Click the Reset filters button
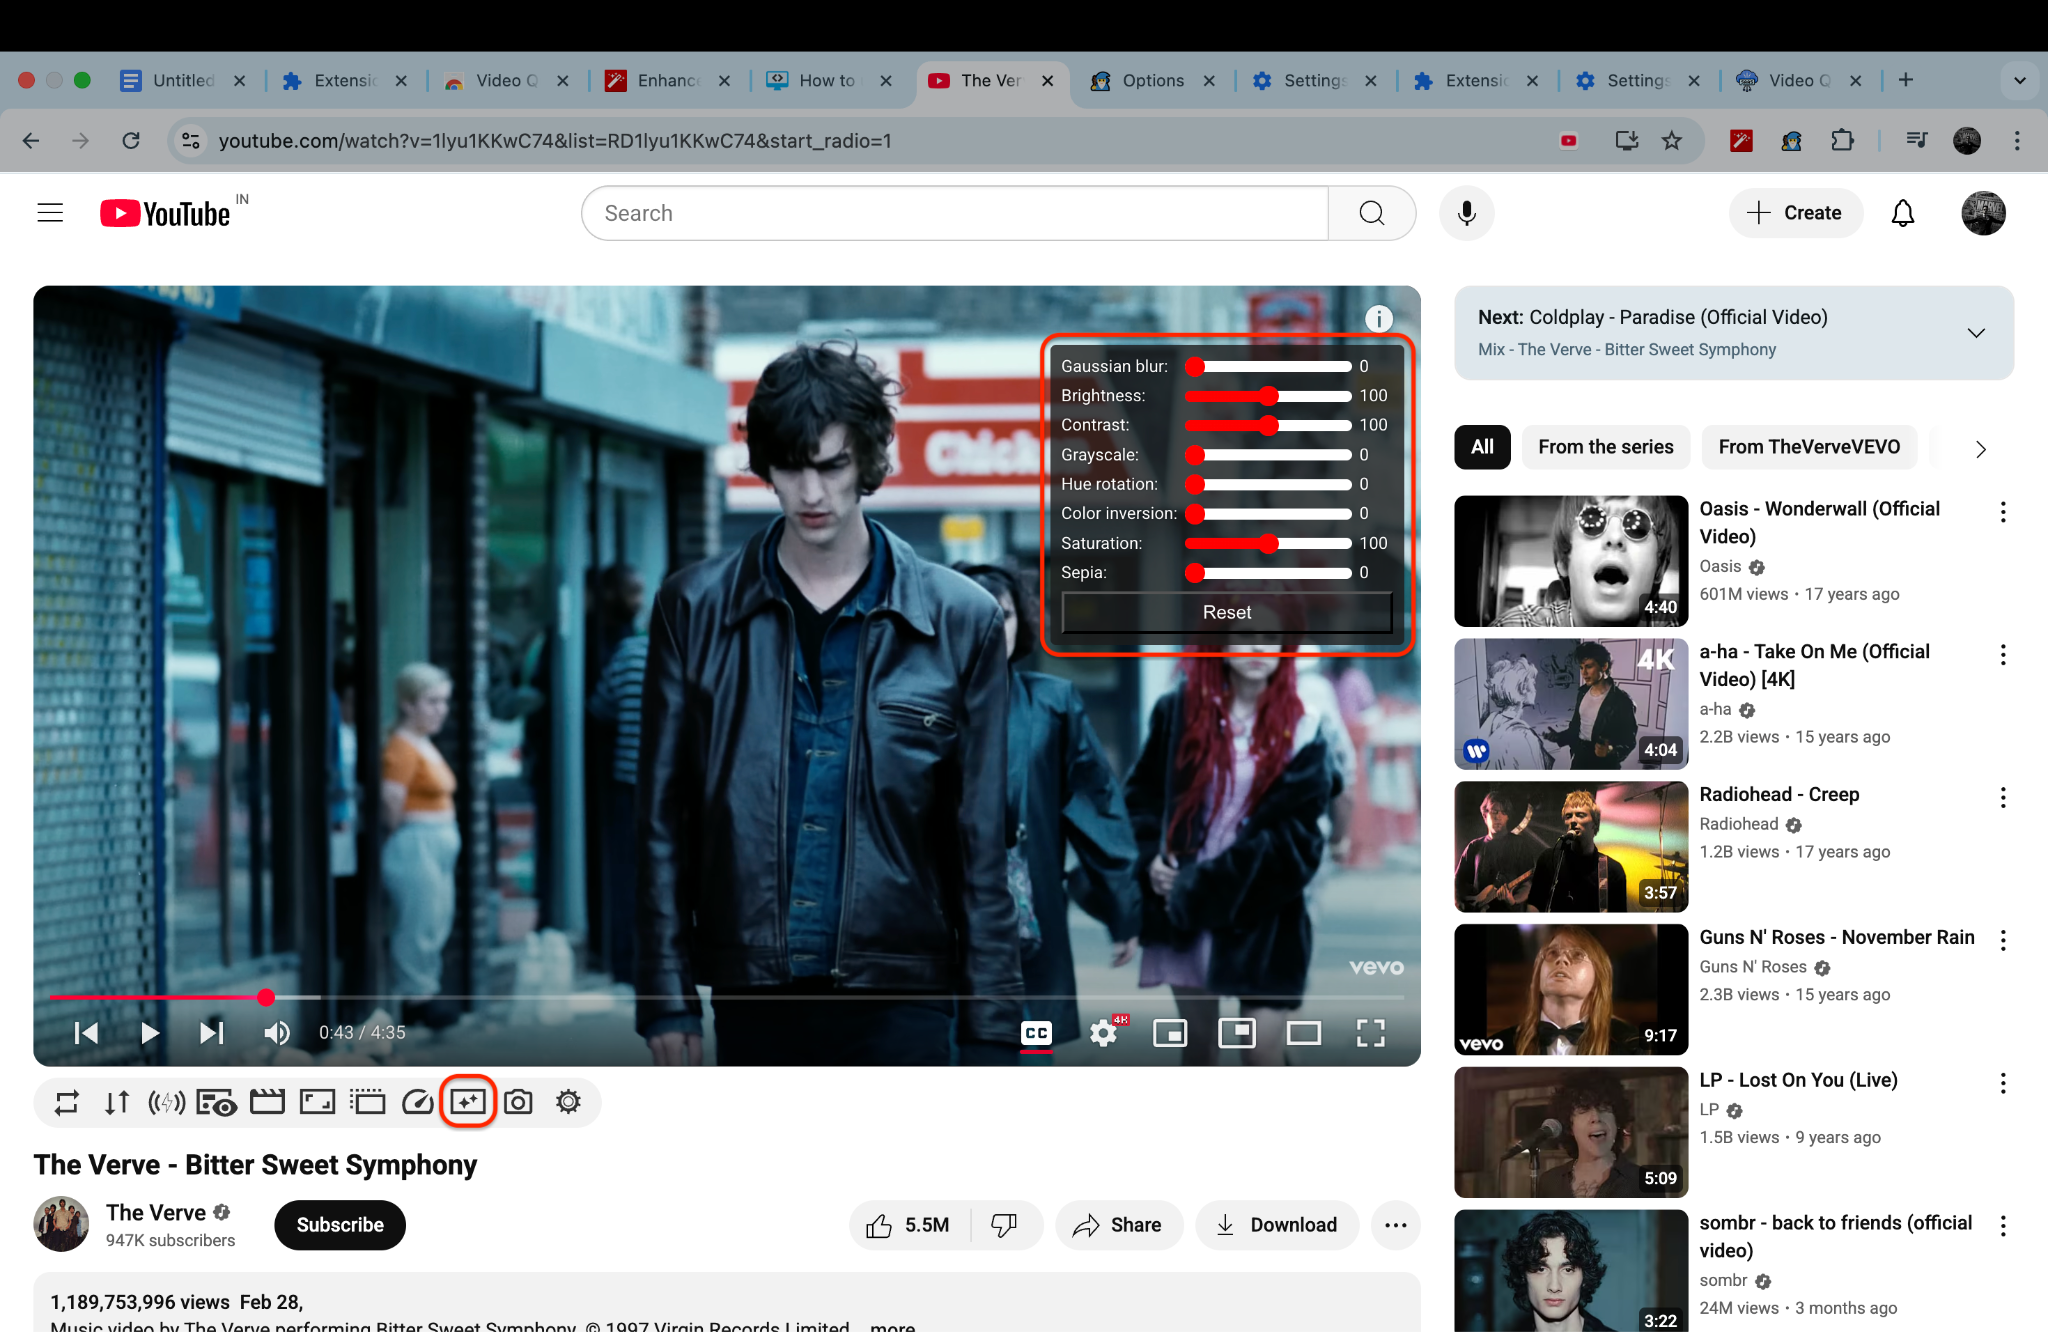The height and width of the screenshot is (1332, 2048). (x=1227, y=612)
